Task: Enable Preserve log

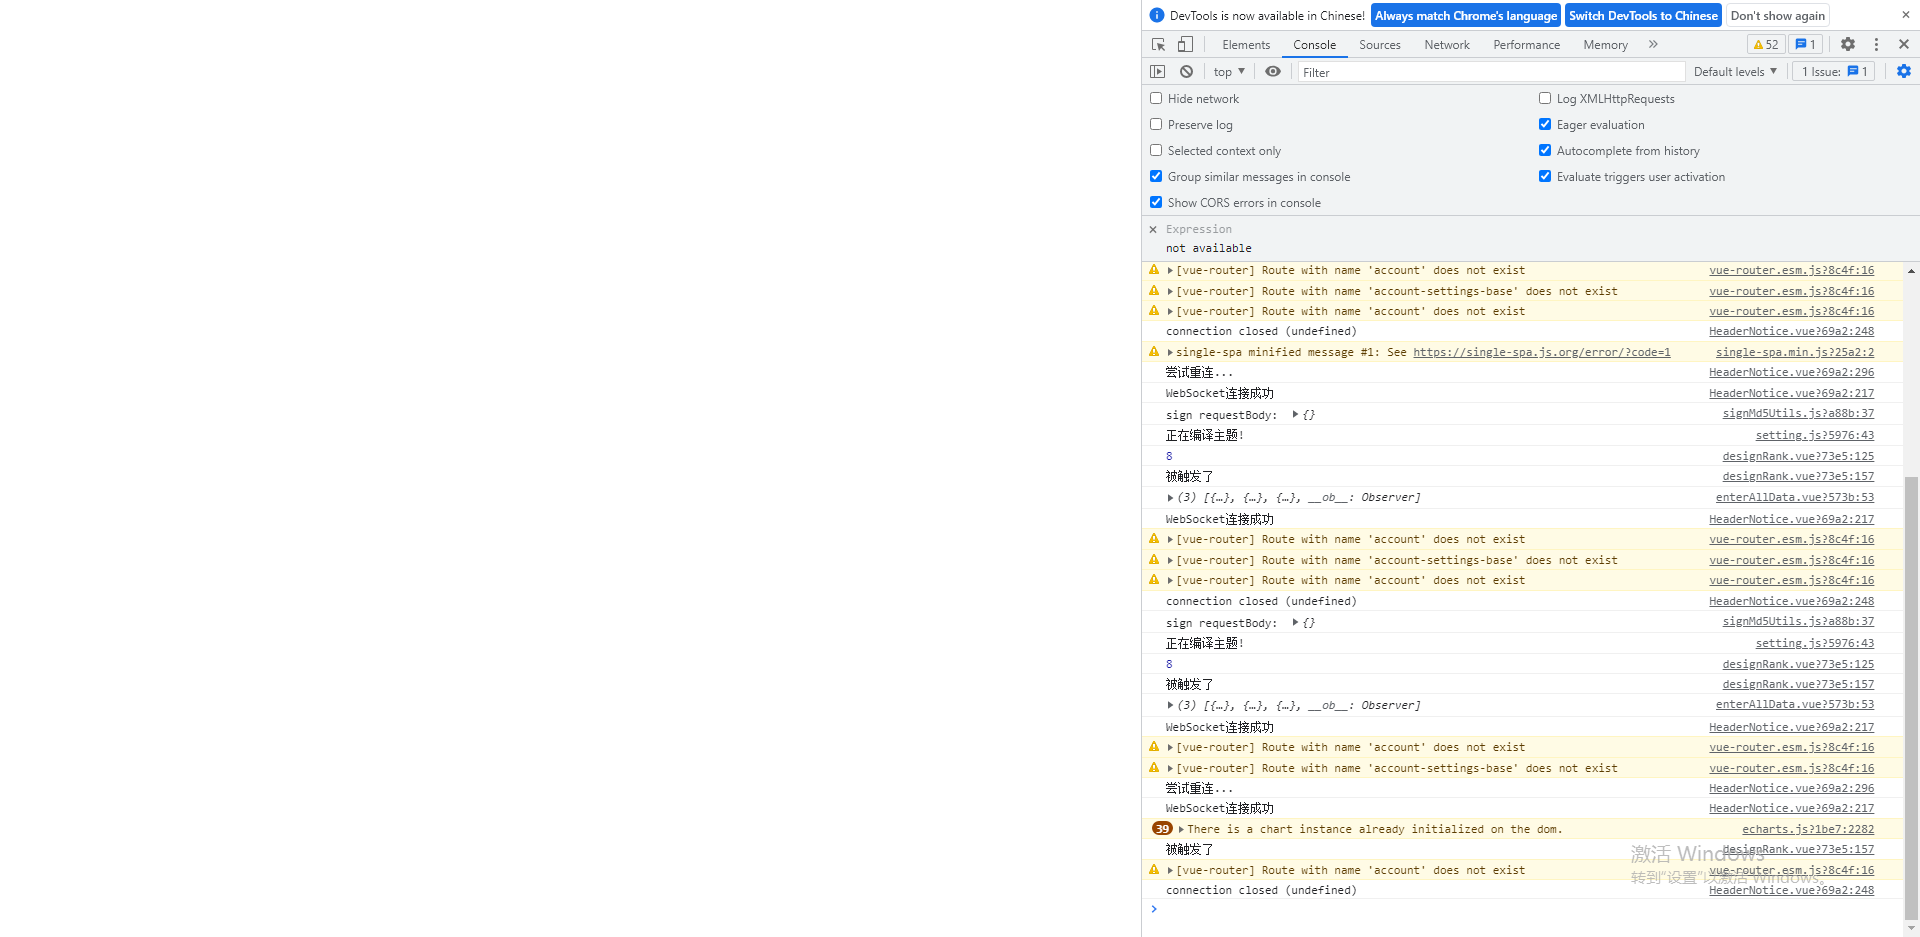Action: [x=1156, y=123]
